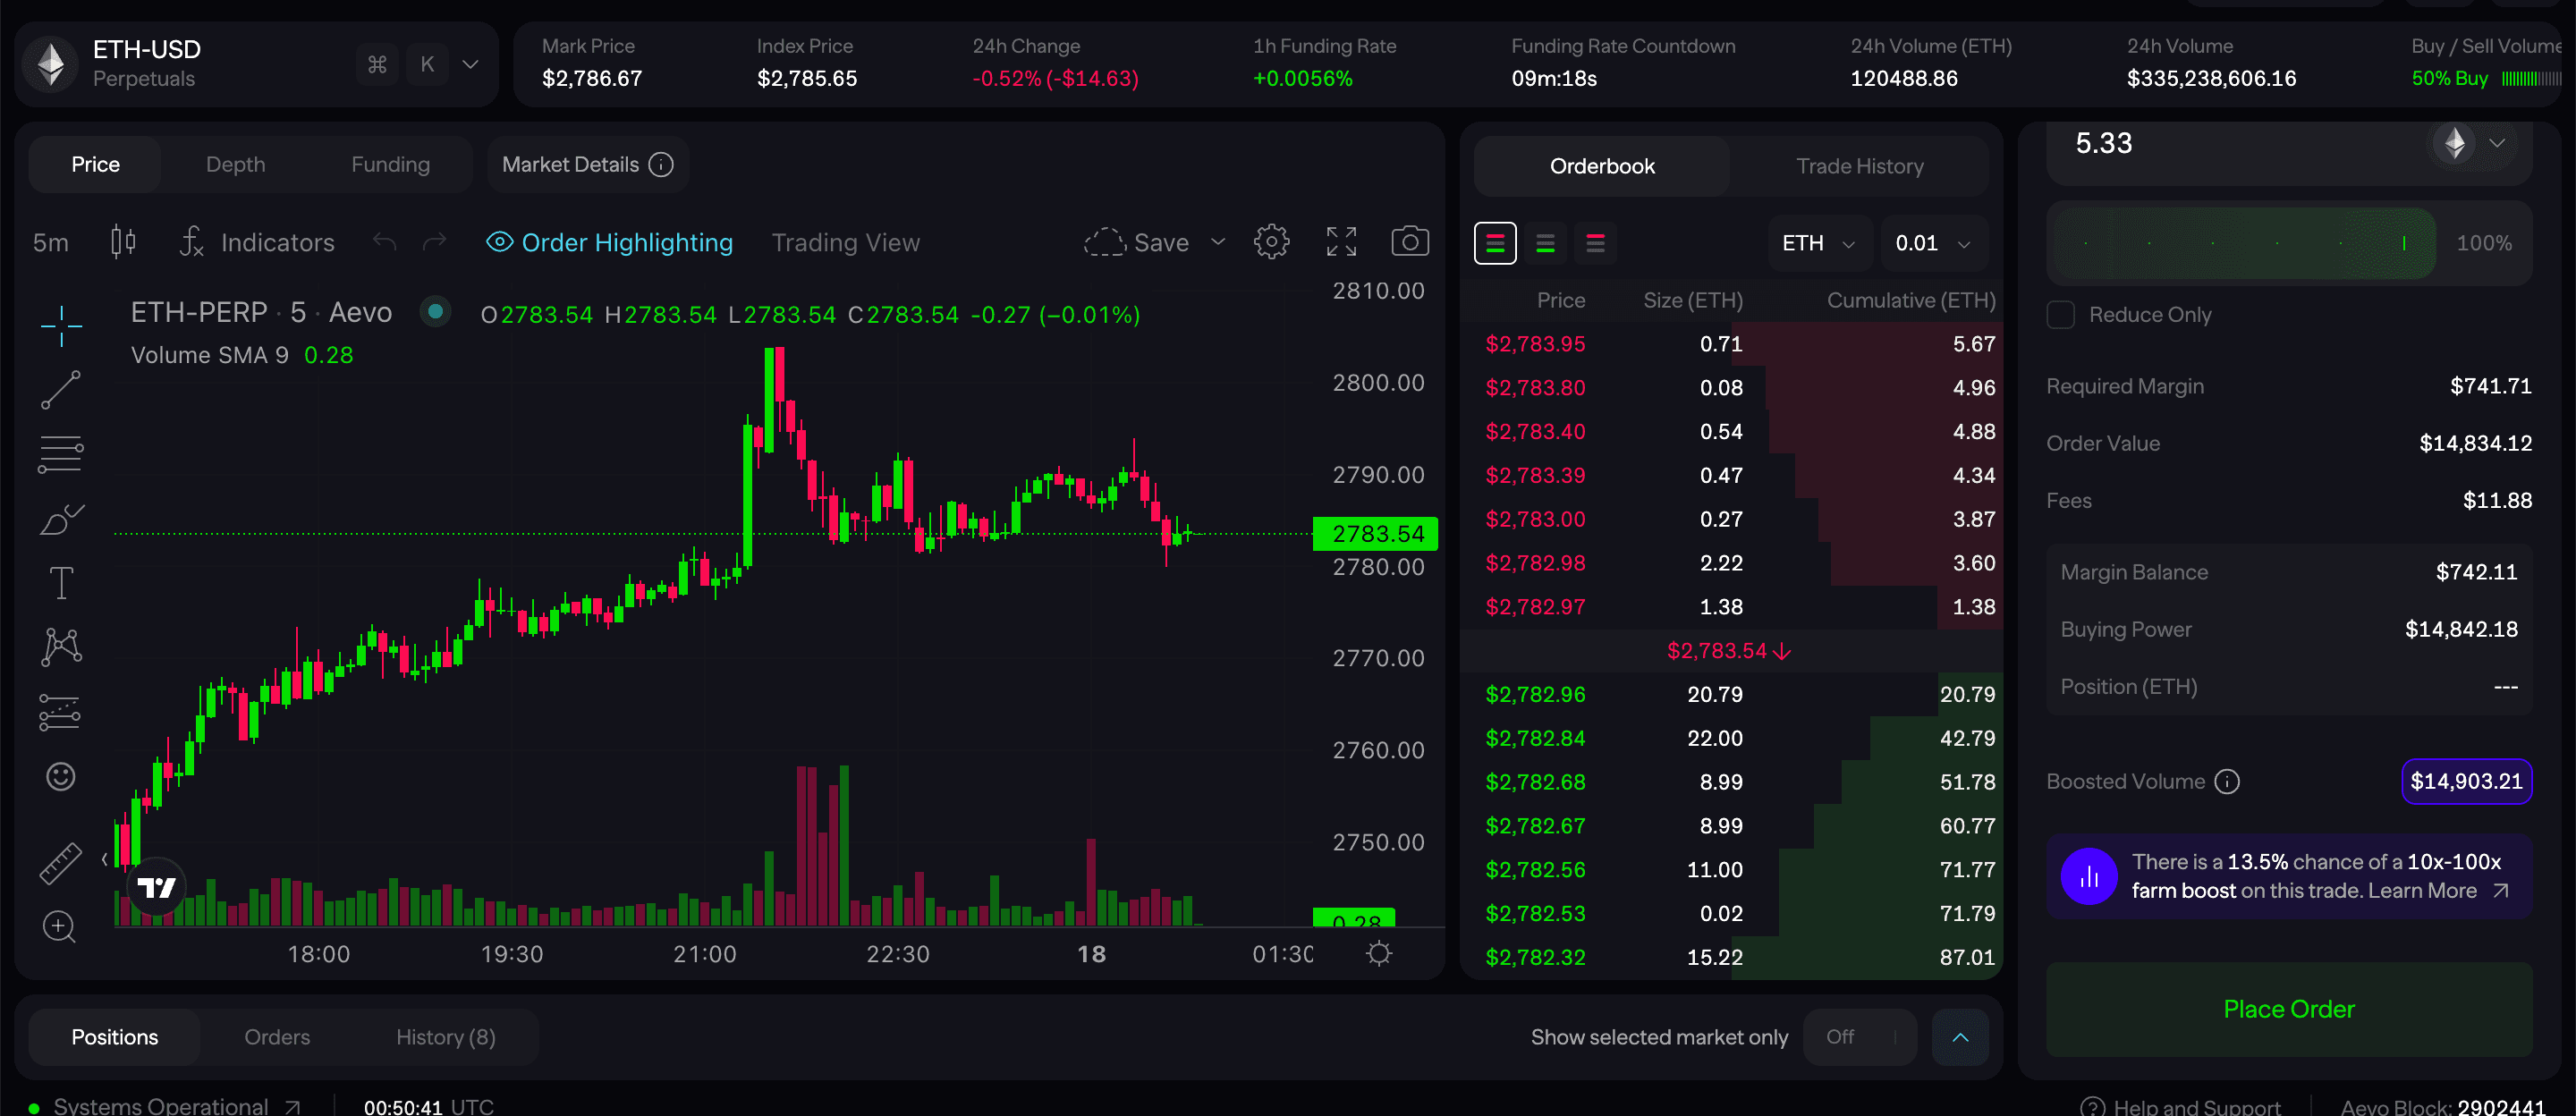Click the K shortcut key button
This screenshot has height=1116, width=2576.
click(x=428, y=65)
